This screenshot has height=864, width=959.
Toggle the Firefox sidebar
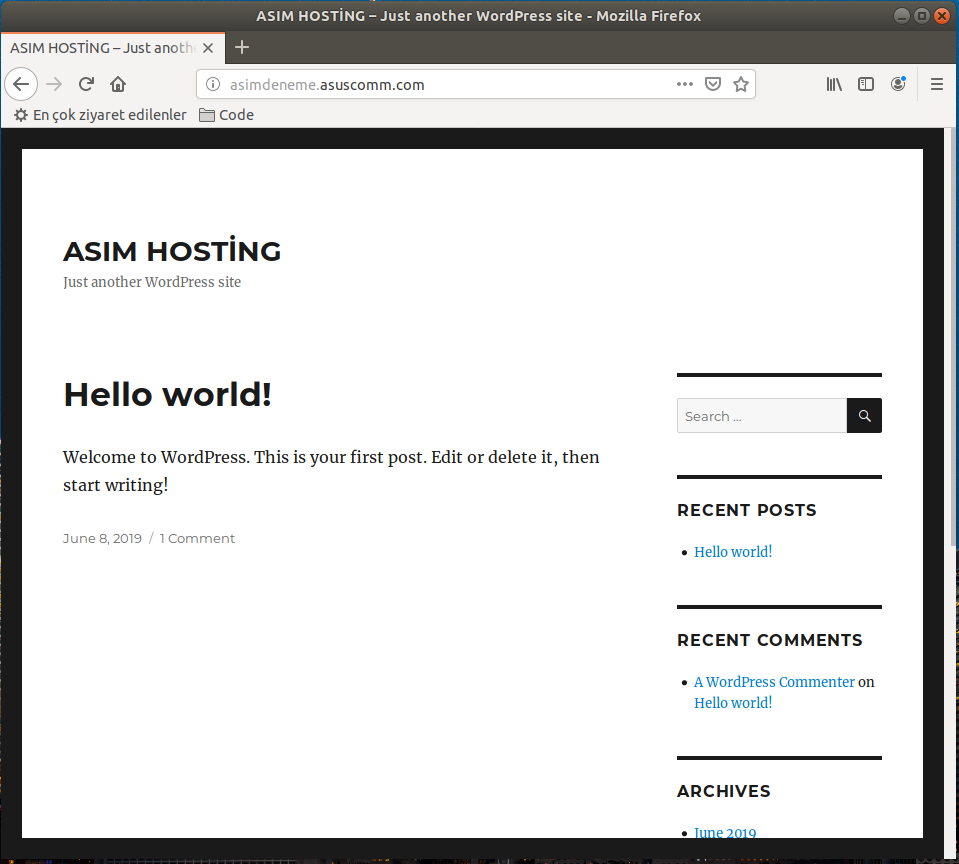(865, 84)
